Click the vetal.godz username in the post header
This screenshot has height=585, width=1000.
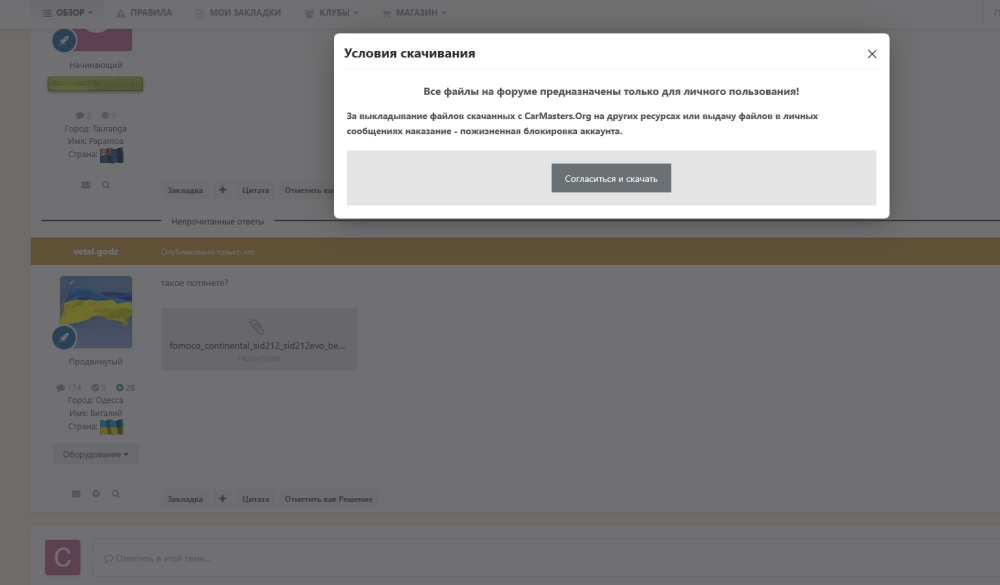[96, 251]
